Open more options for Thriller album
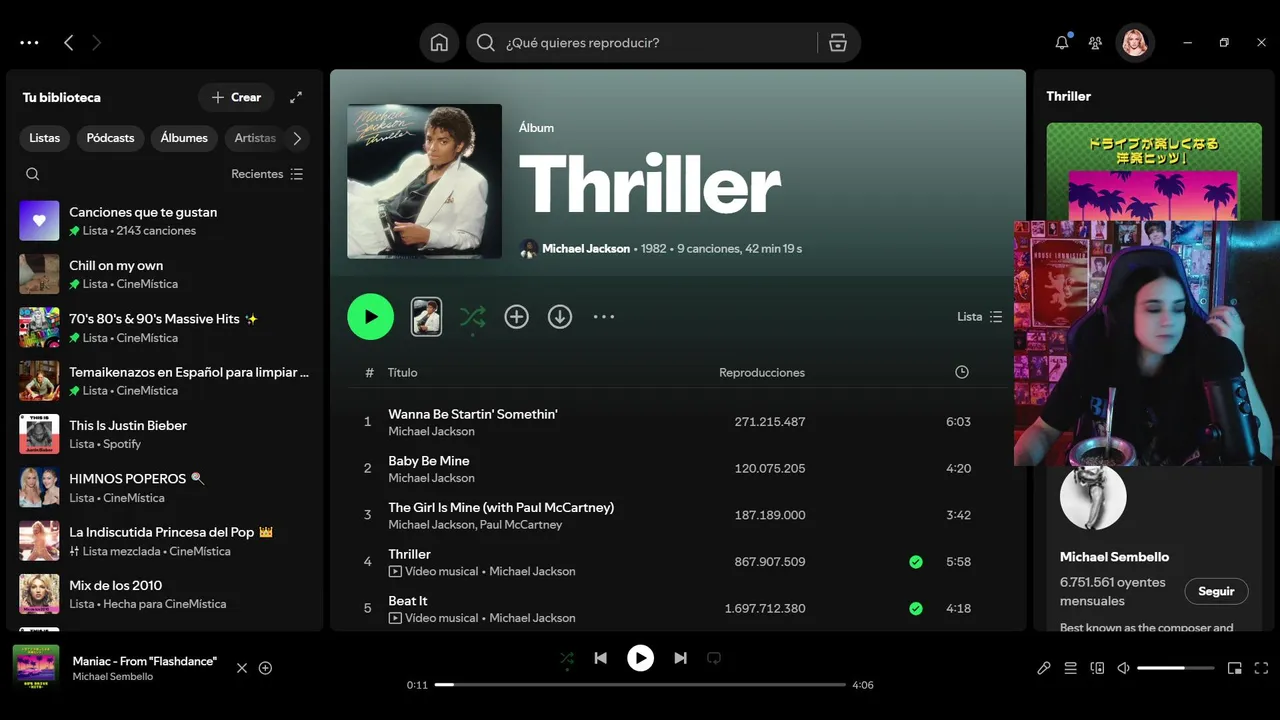The height and width of the screenshot is (720, 1280). click(604, 317)
